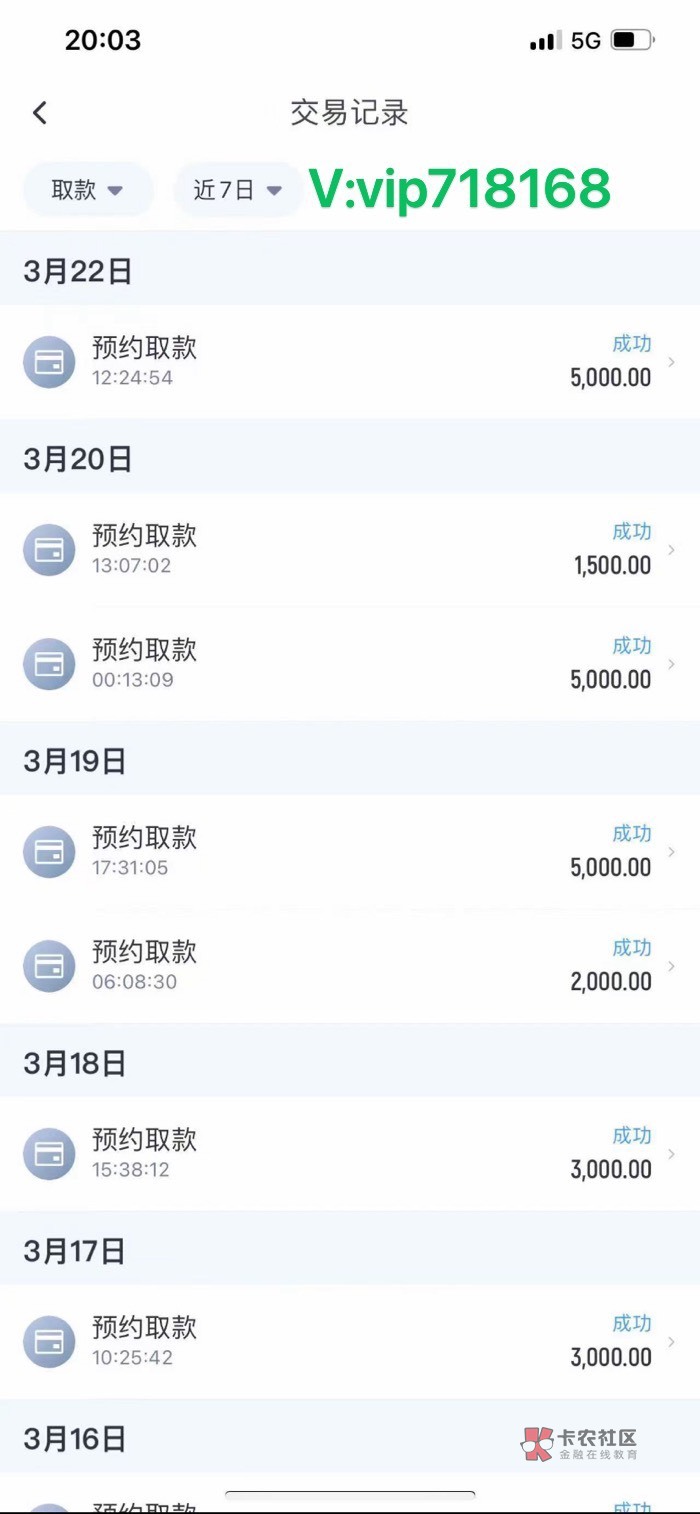Viewport: 700px width, 1514px height.
Task: Tap card icon of 15:38:12 withdrawal
Action: (x=49, y=1154)
